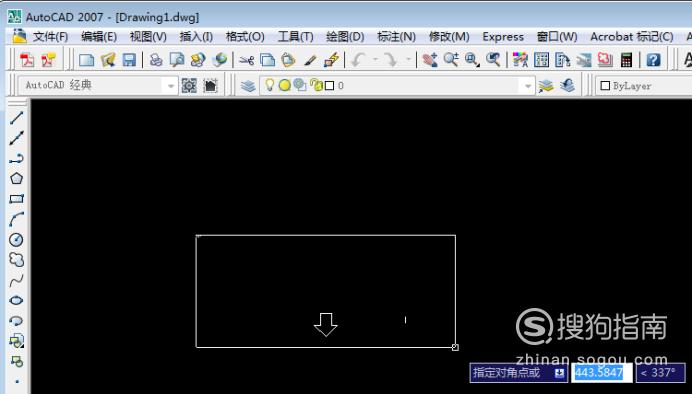The height and width of the screenshot is (394, 692).
Task: Click Make Object's Layer Current icon
Action: point(546,86)
